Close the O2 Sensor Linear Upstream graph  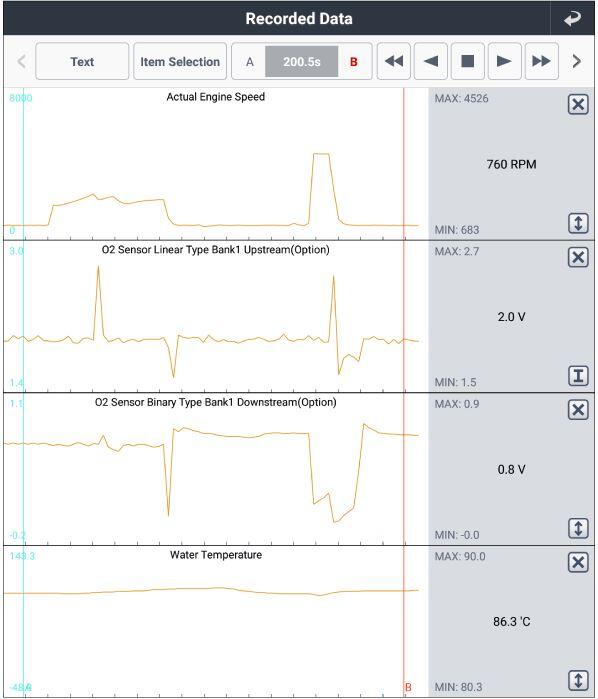click(x=578, y=257)
